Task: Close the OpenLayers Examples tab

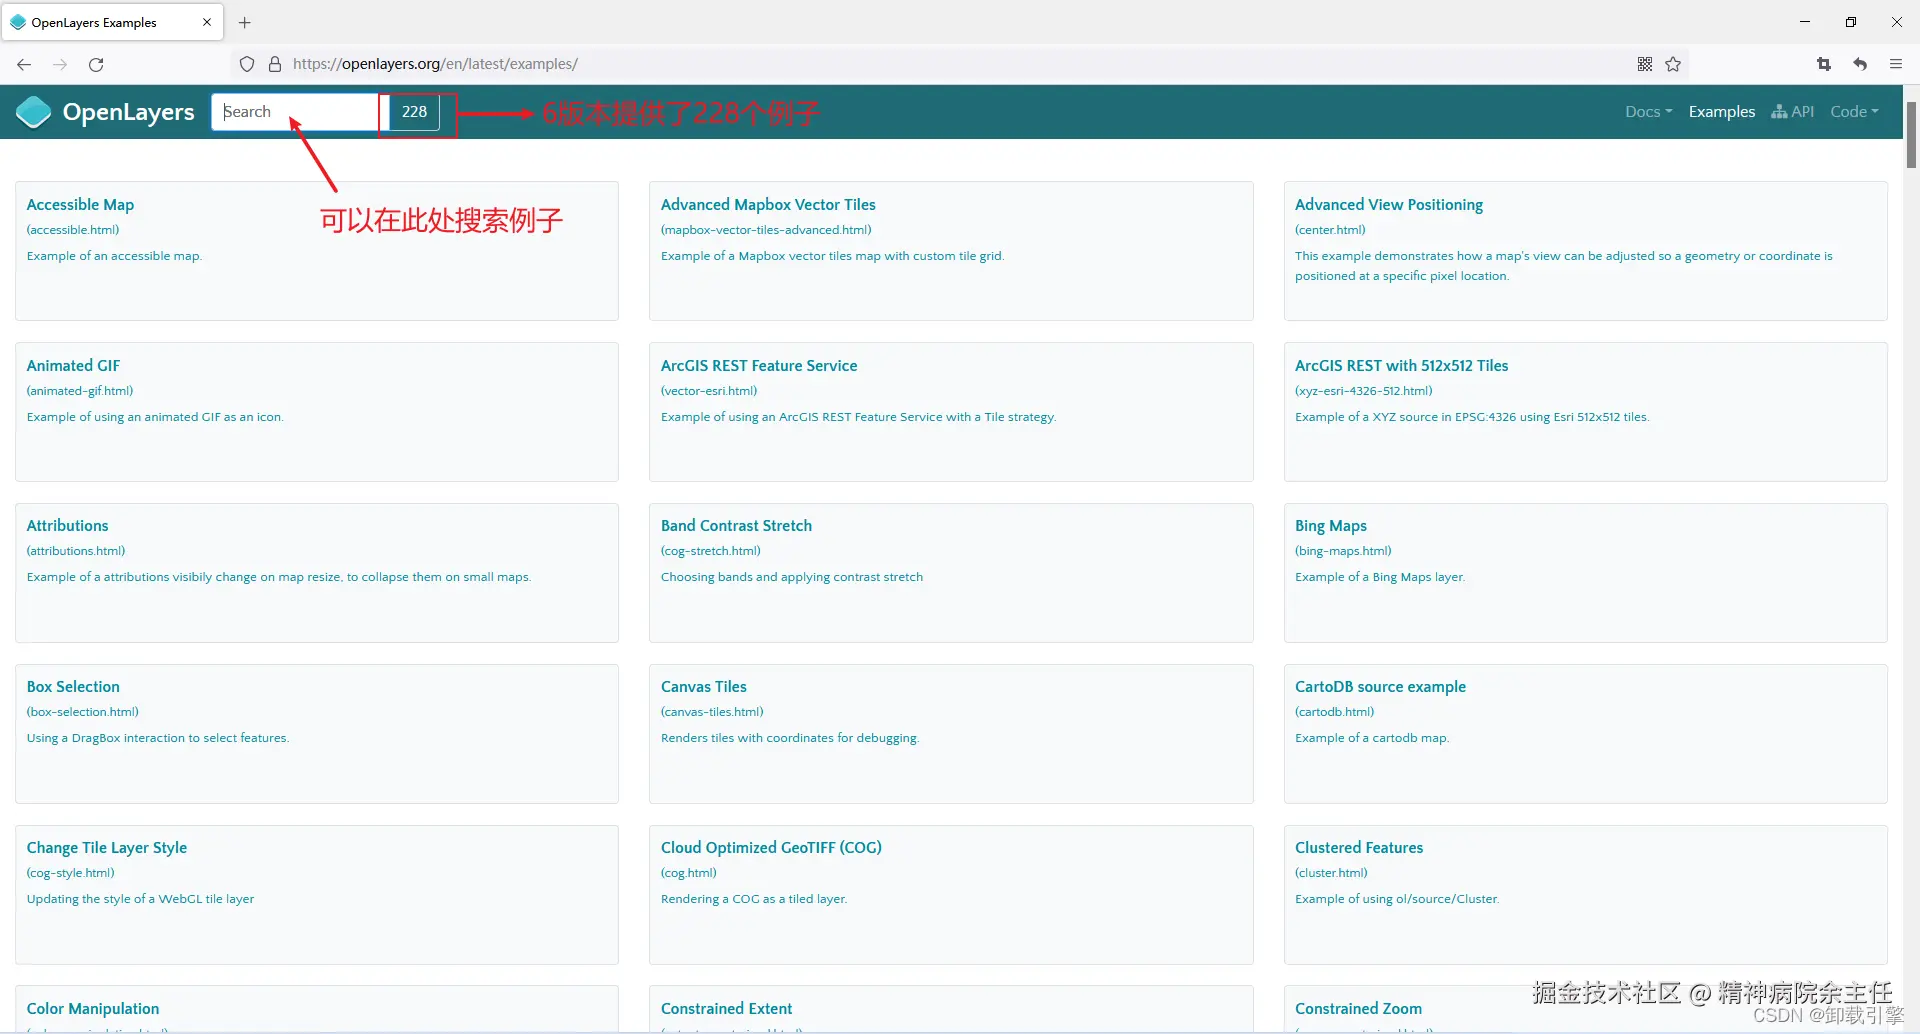Action: coord(207,22)
